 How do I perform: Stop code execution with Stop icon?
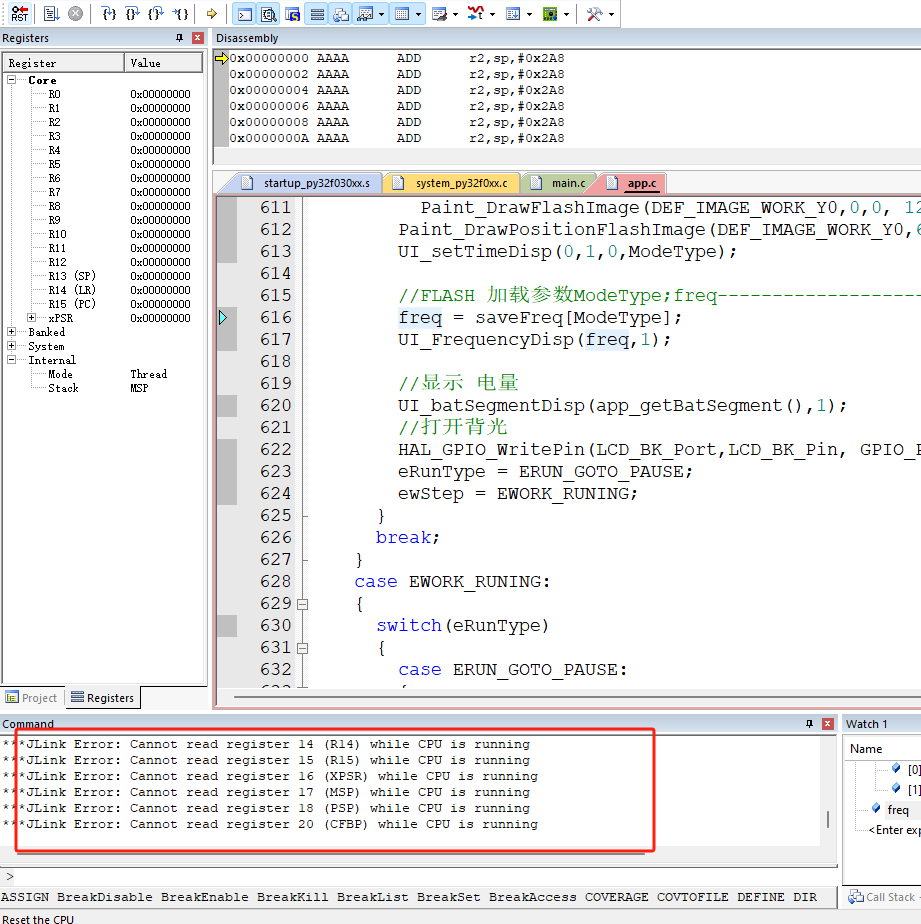[x=75, y=13]
